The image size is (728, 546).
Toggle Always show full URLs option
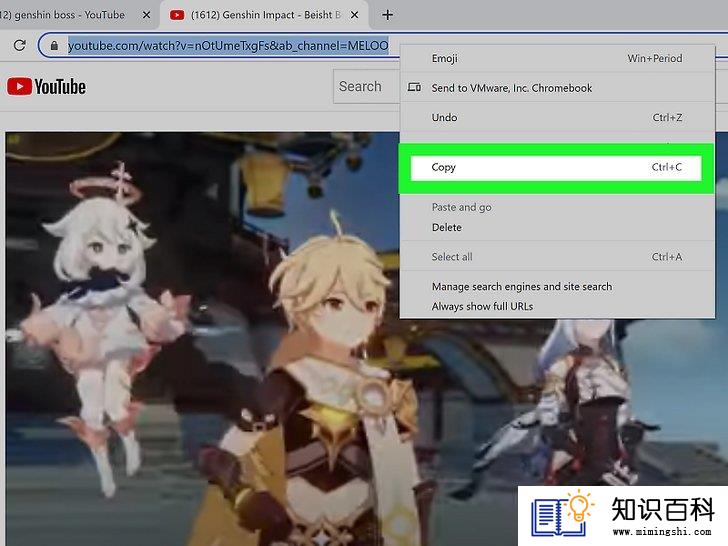point(557,306)
